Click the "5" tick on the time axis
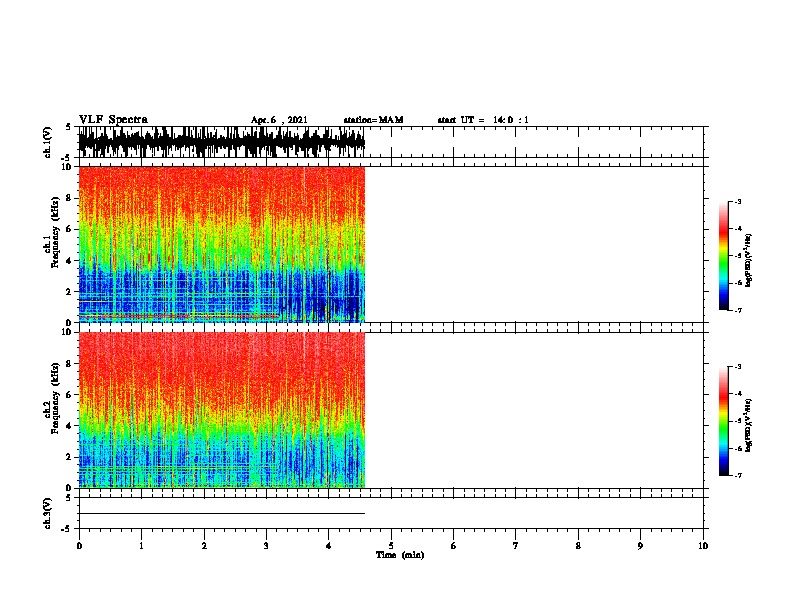The image size is (792, 612). (391, 546)
